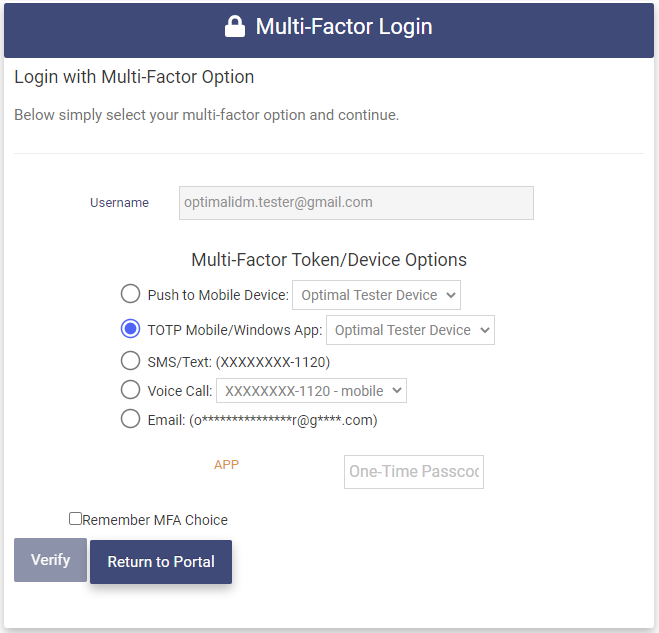The width and height of the screenshot is (659, 633).
Task: Open the Push to Mobile Device dropdown
Action: 376,295
